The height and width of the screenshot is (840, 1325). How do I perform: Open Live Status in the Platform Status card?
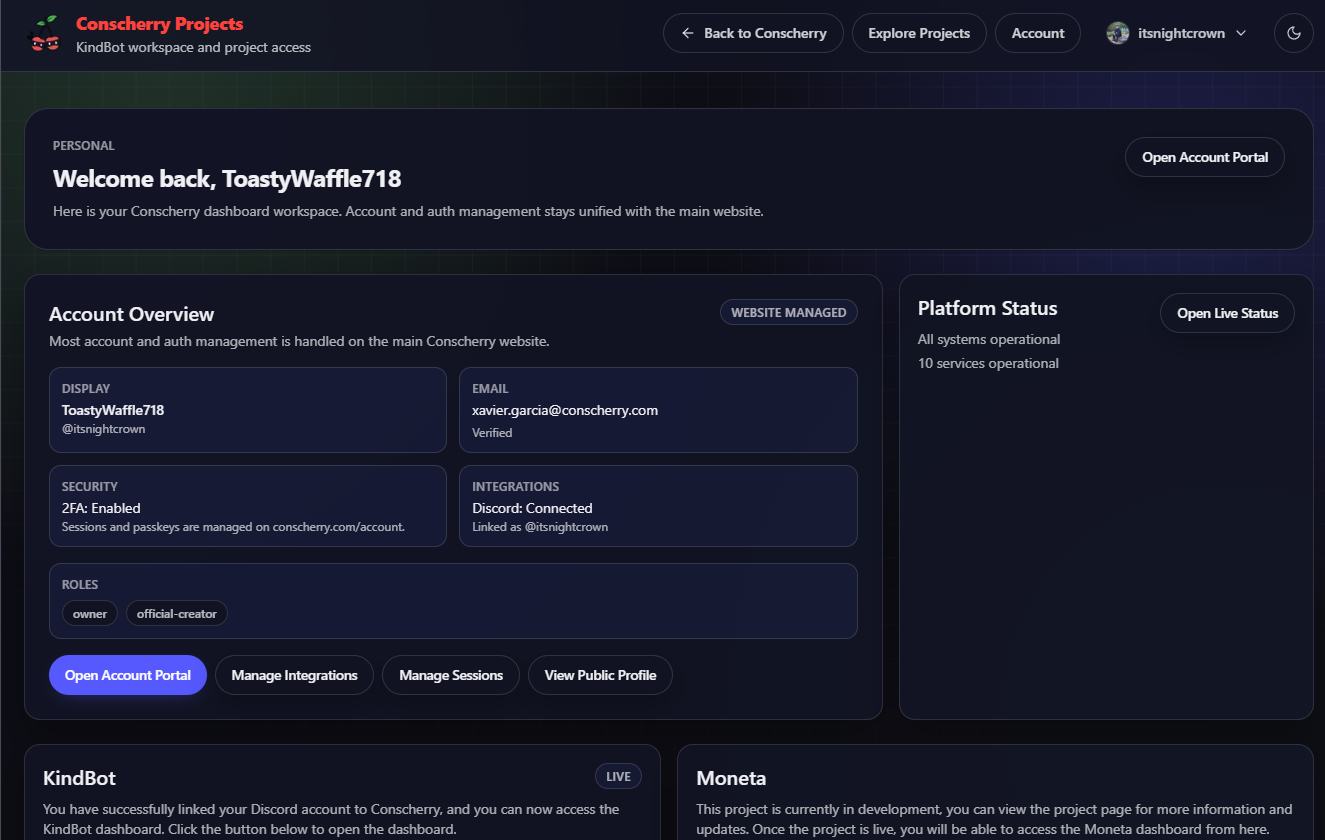point(1227,313)
